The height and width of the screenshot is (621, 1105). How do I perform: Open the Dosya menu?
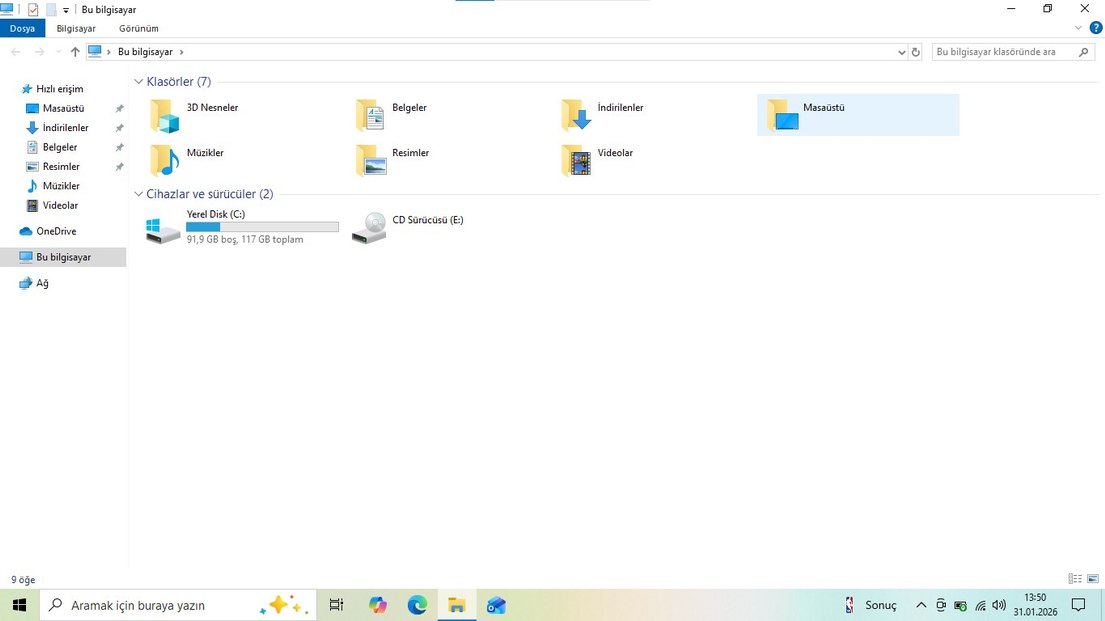[22, 29]
